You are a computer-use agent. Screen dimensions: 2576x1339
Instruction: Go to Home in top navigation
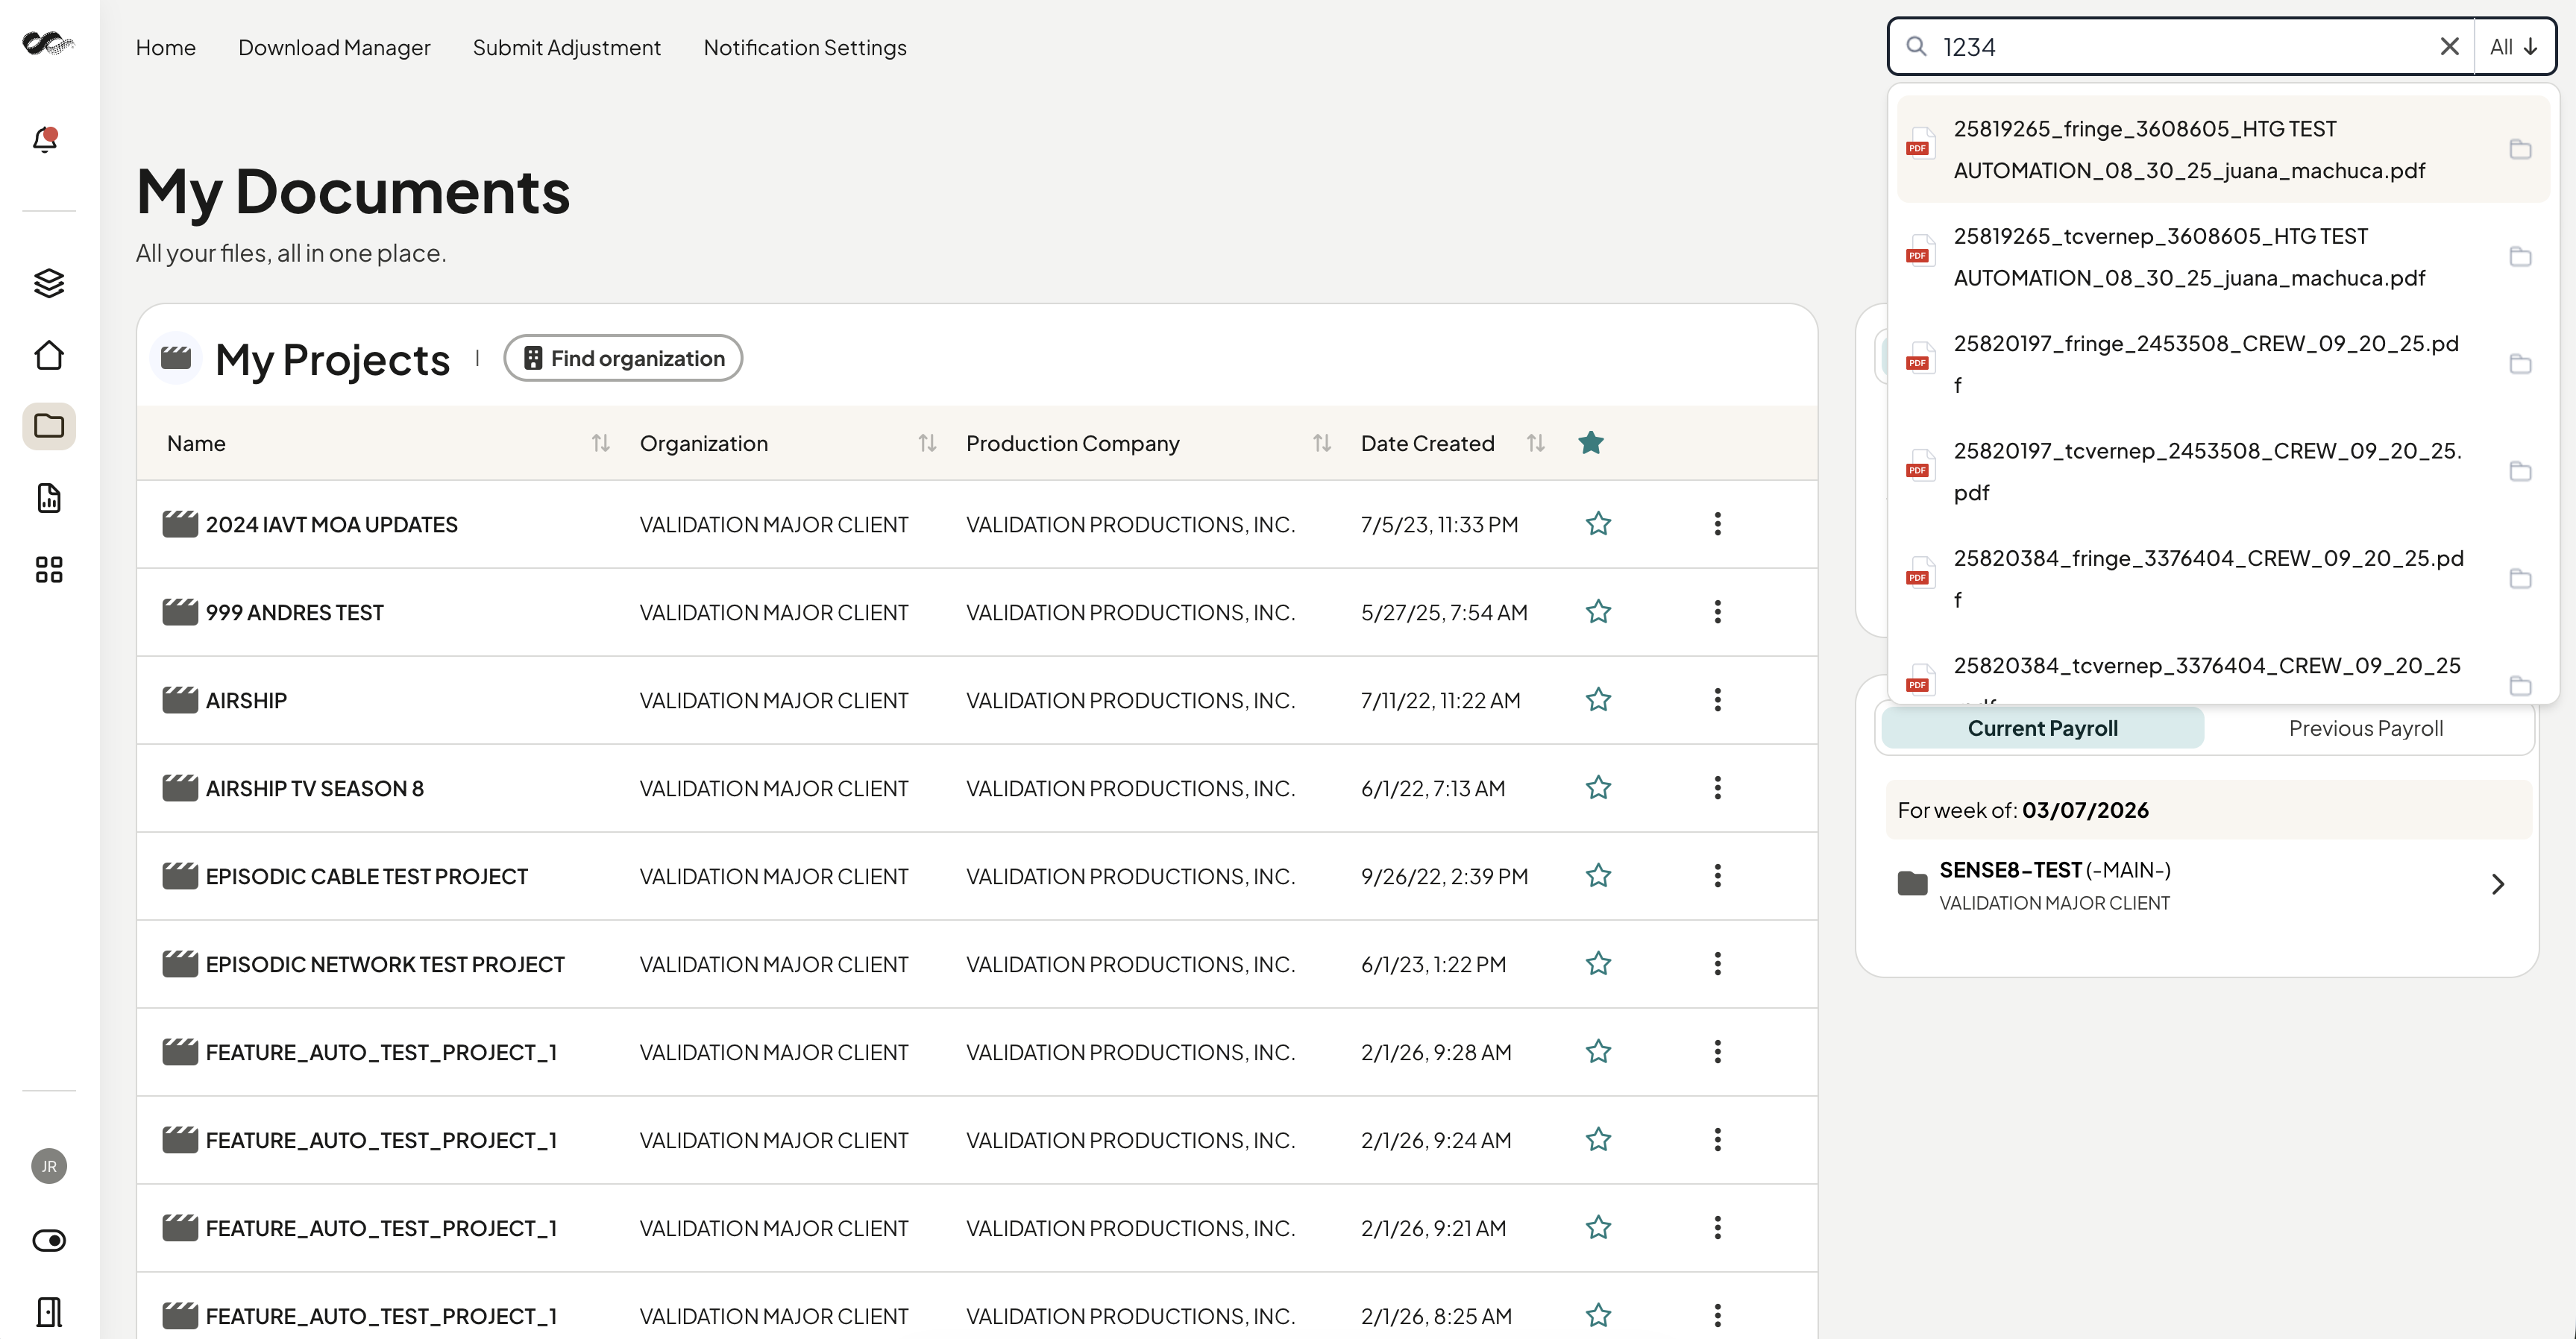[166, 47]
